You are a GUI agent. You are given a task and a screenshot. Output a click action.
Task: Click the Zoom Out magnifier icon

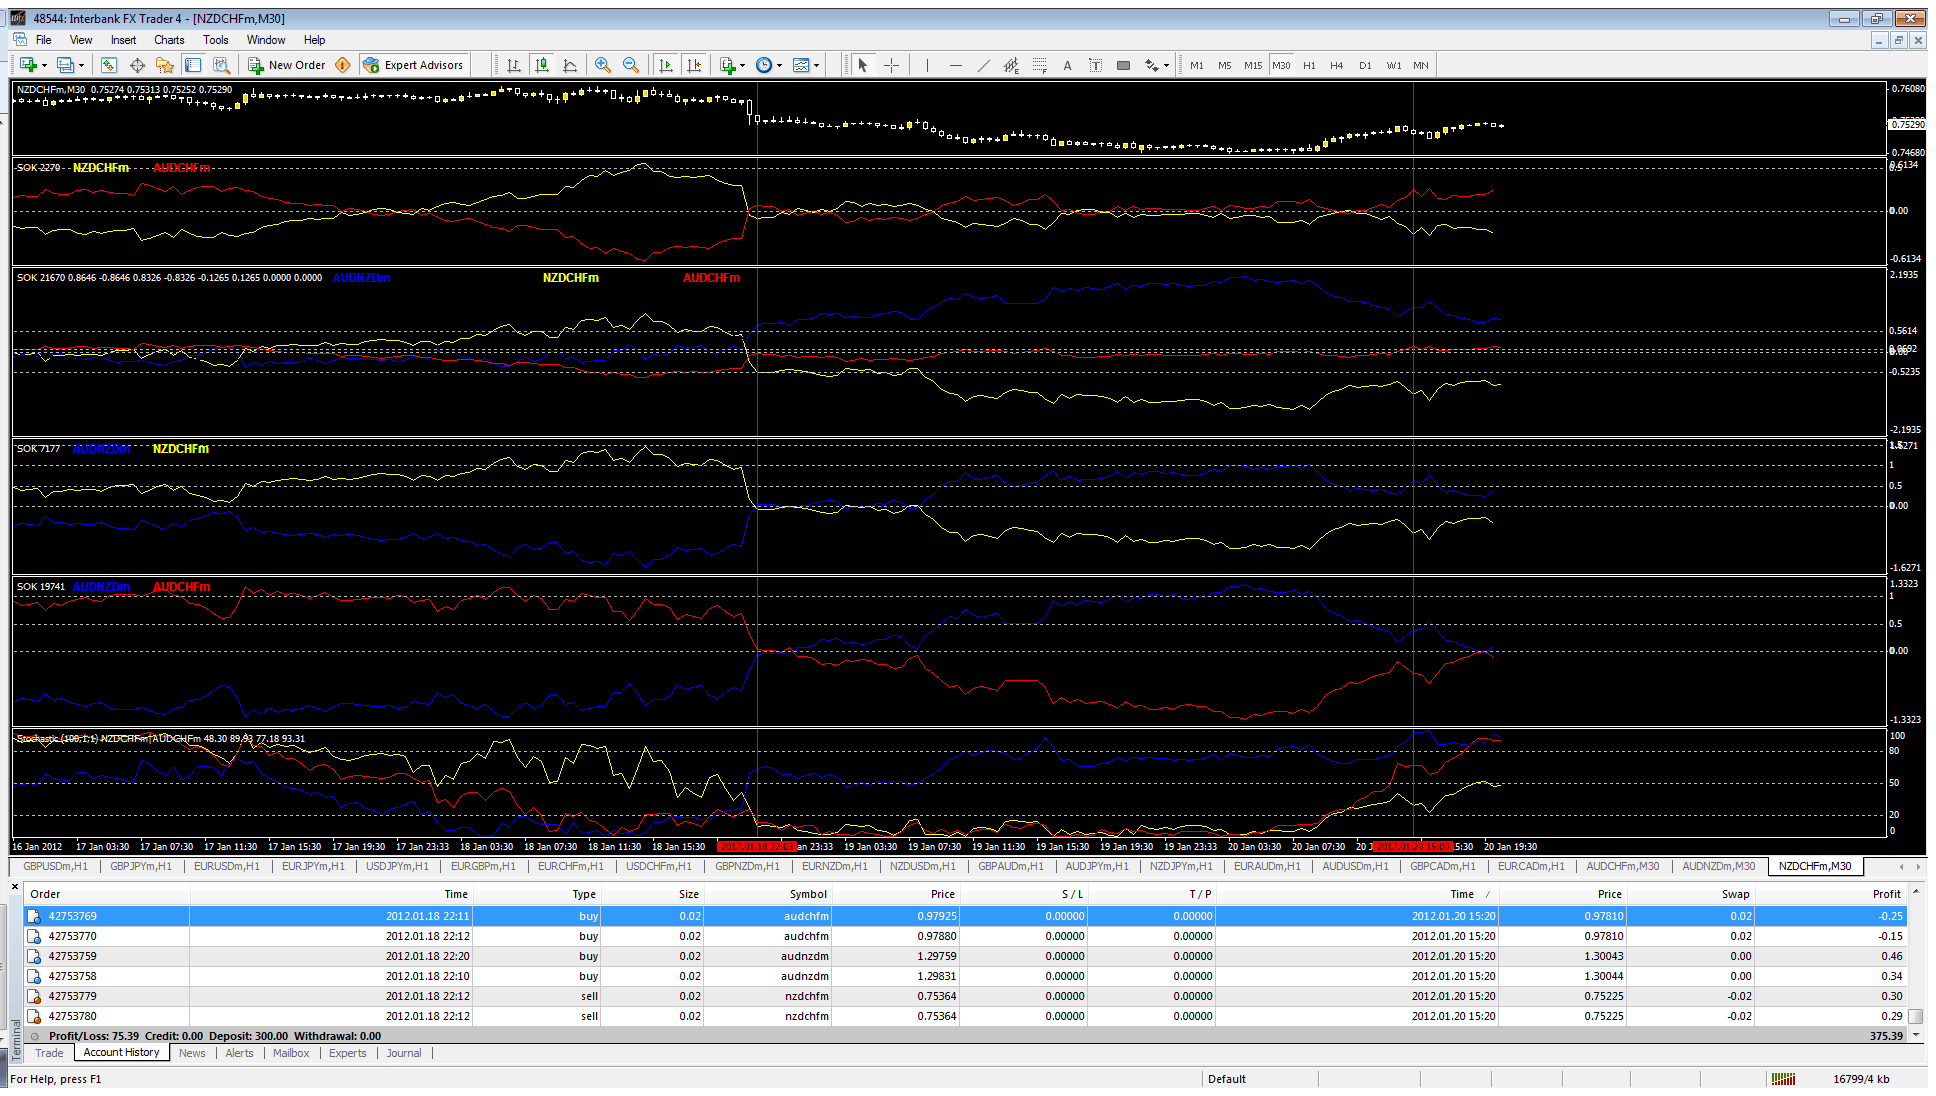tap(630, 65)
